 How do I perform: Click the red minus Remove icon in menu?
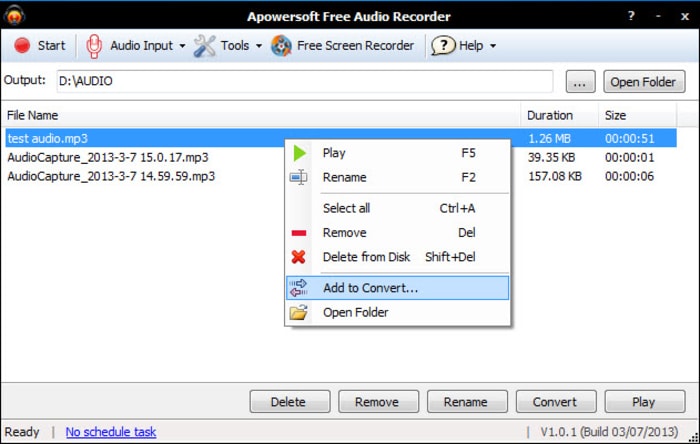point(299,232)
